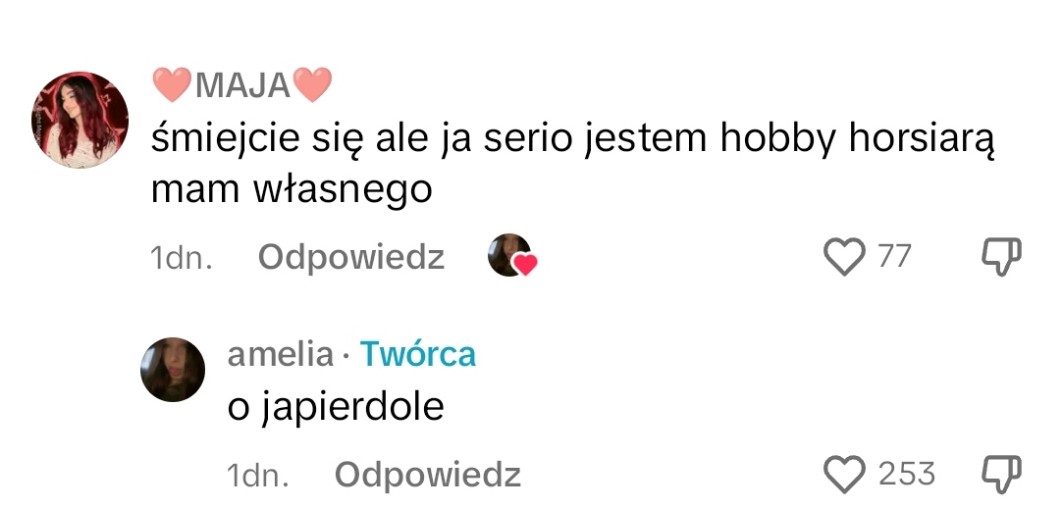Click the heart emoji before MAJA's name
The width and height of the screenshot is (1060, 507).
point(172,85)
